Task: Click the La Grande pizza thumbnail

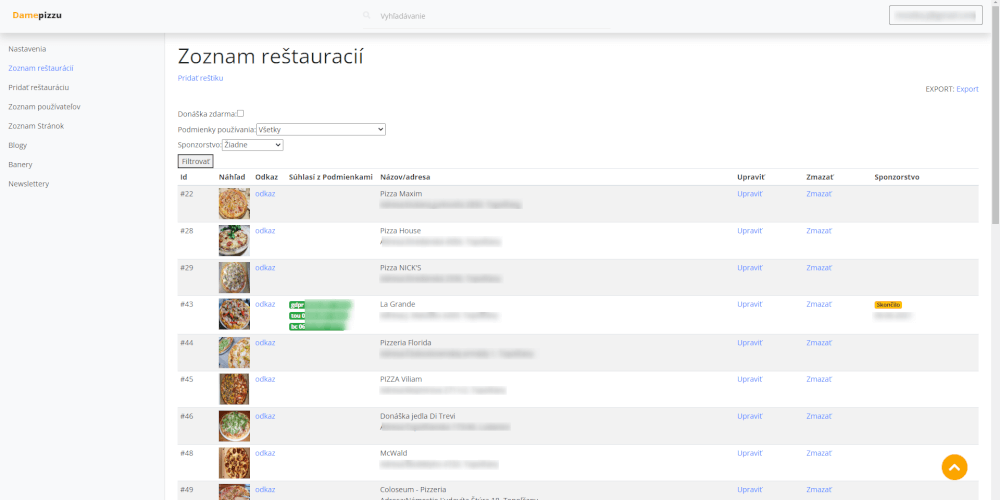Action: coord(234,314)
